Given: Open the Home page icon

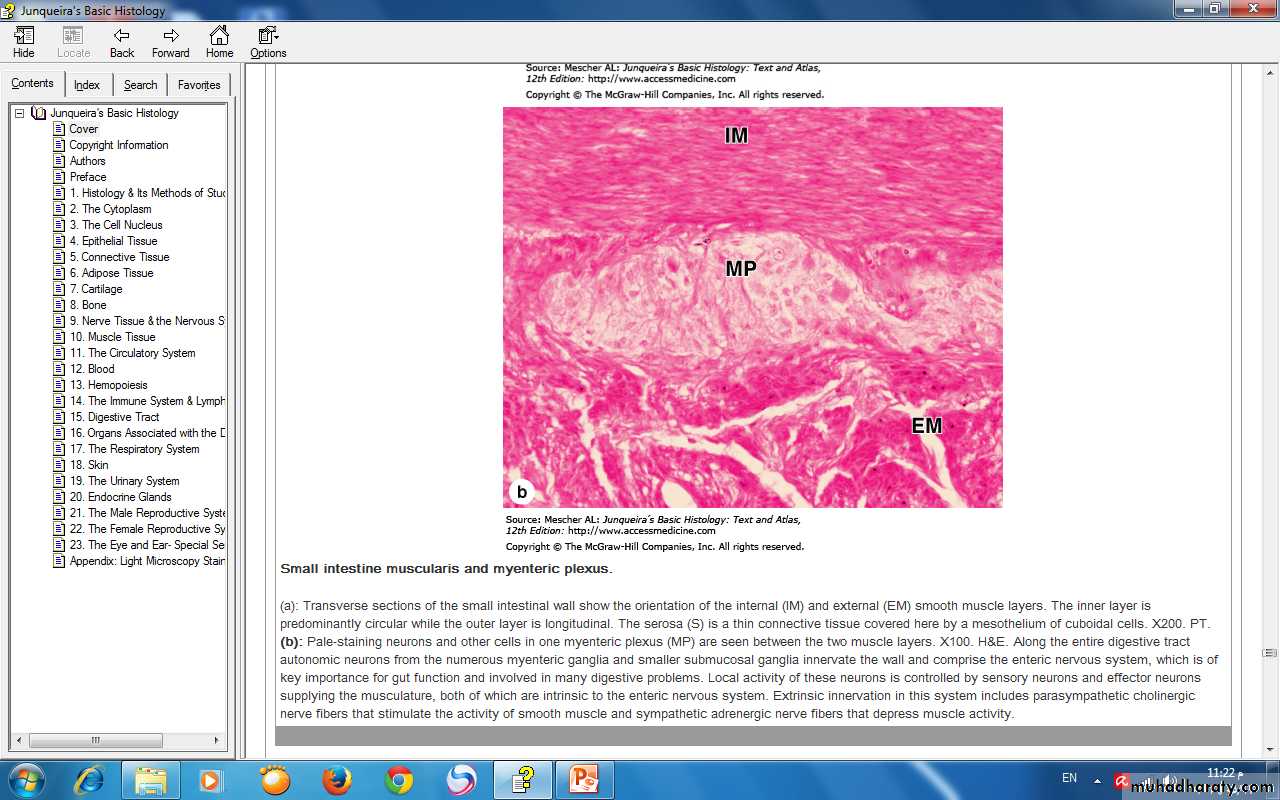Looking at the screenshot, I should coord(219,42).
